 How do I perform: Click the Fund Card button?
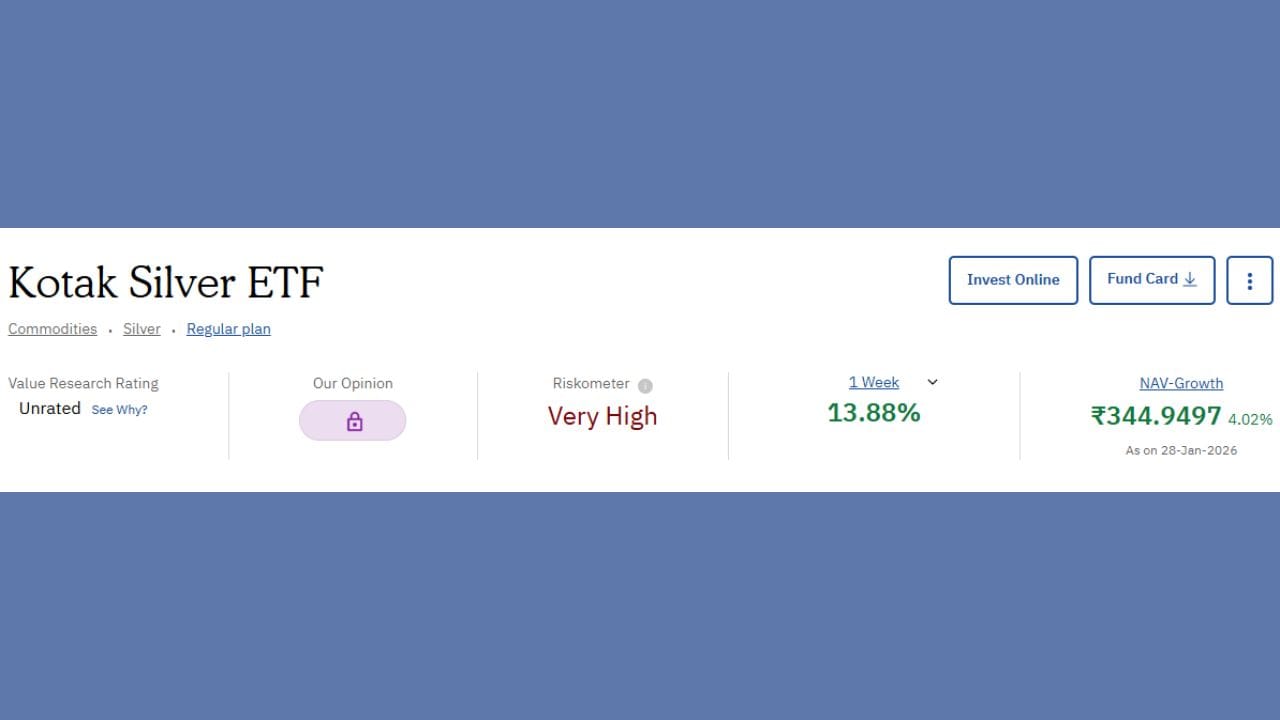1144,280
